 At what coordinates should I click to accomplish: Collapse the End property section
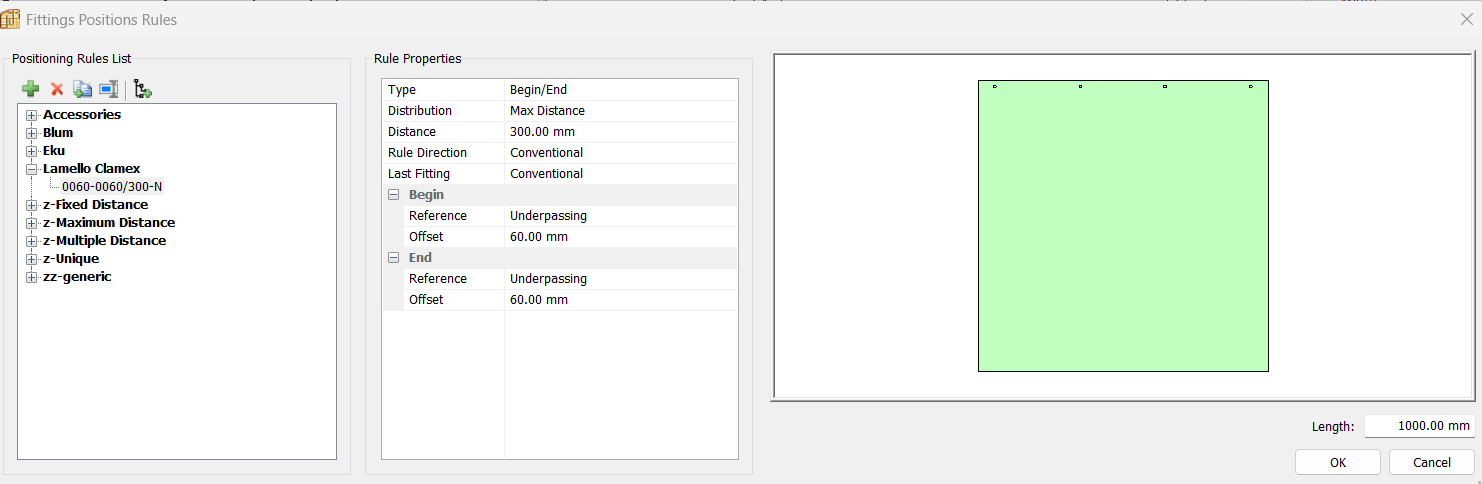393,258
